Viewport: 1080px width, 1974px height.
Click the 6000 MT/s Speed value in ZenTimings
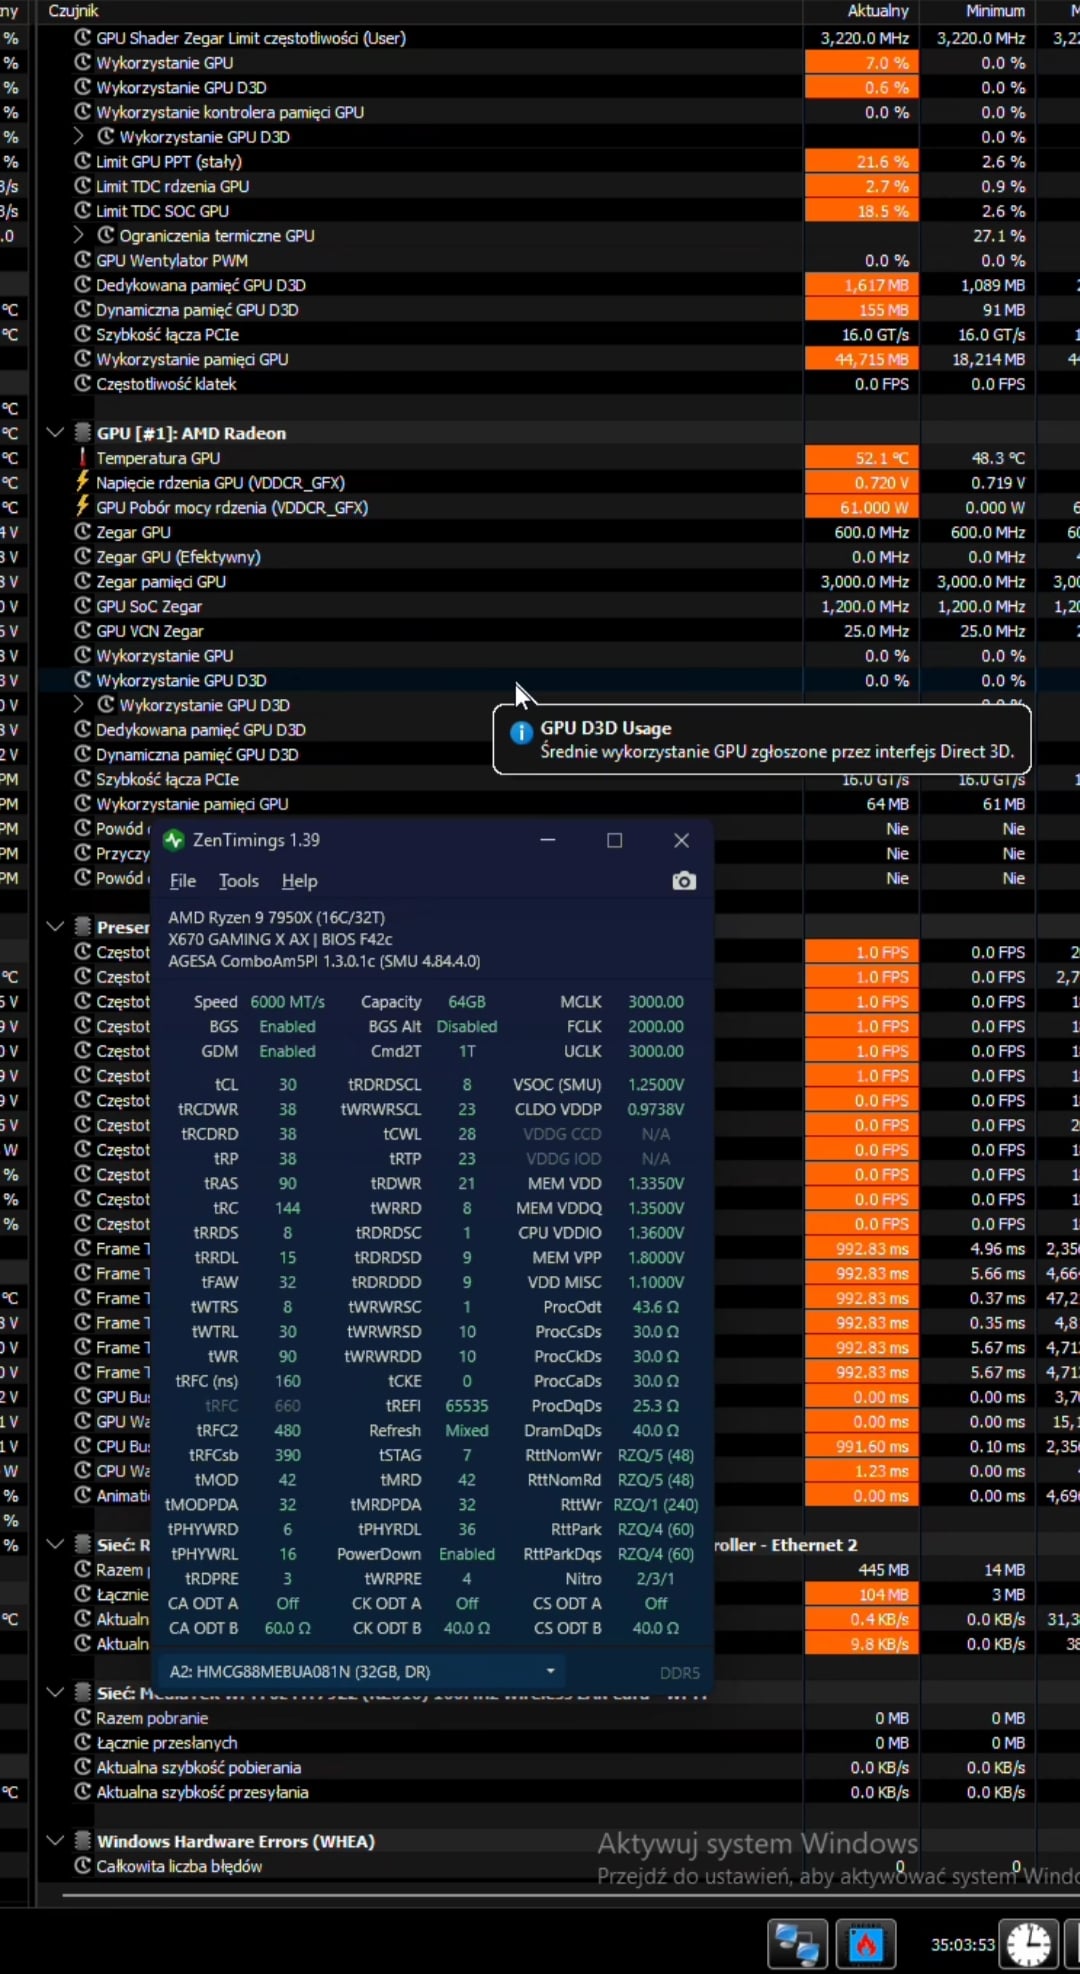tap(288, 1002)
